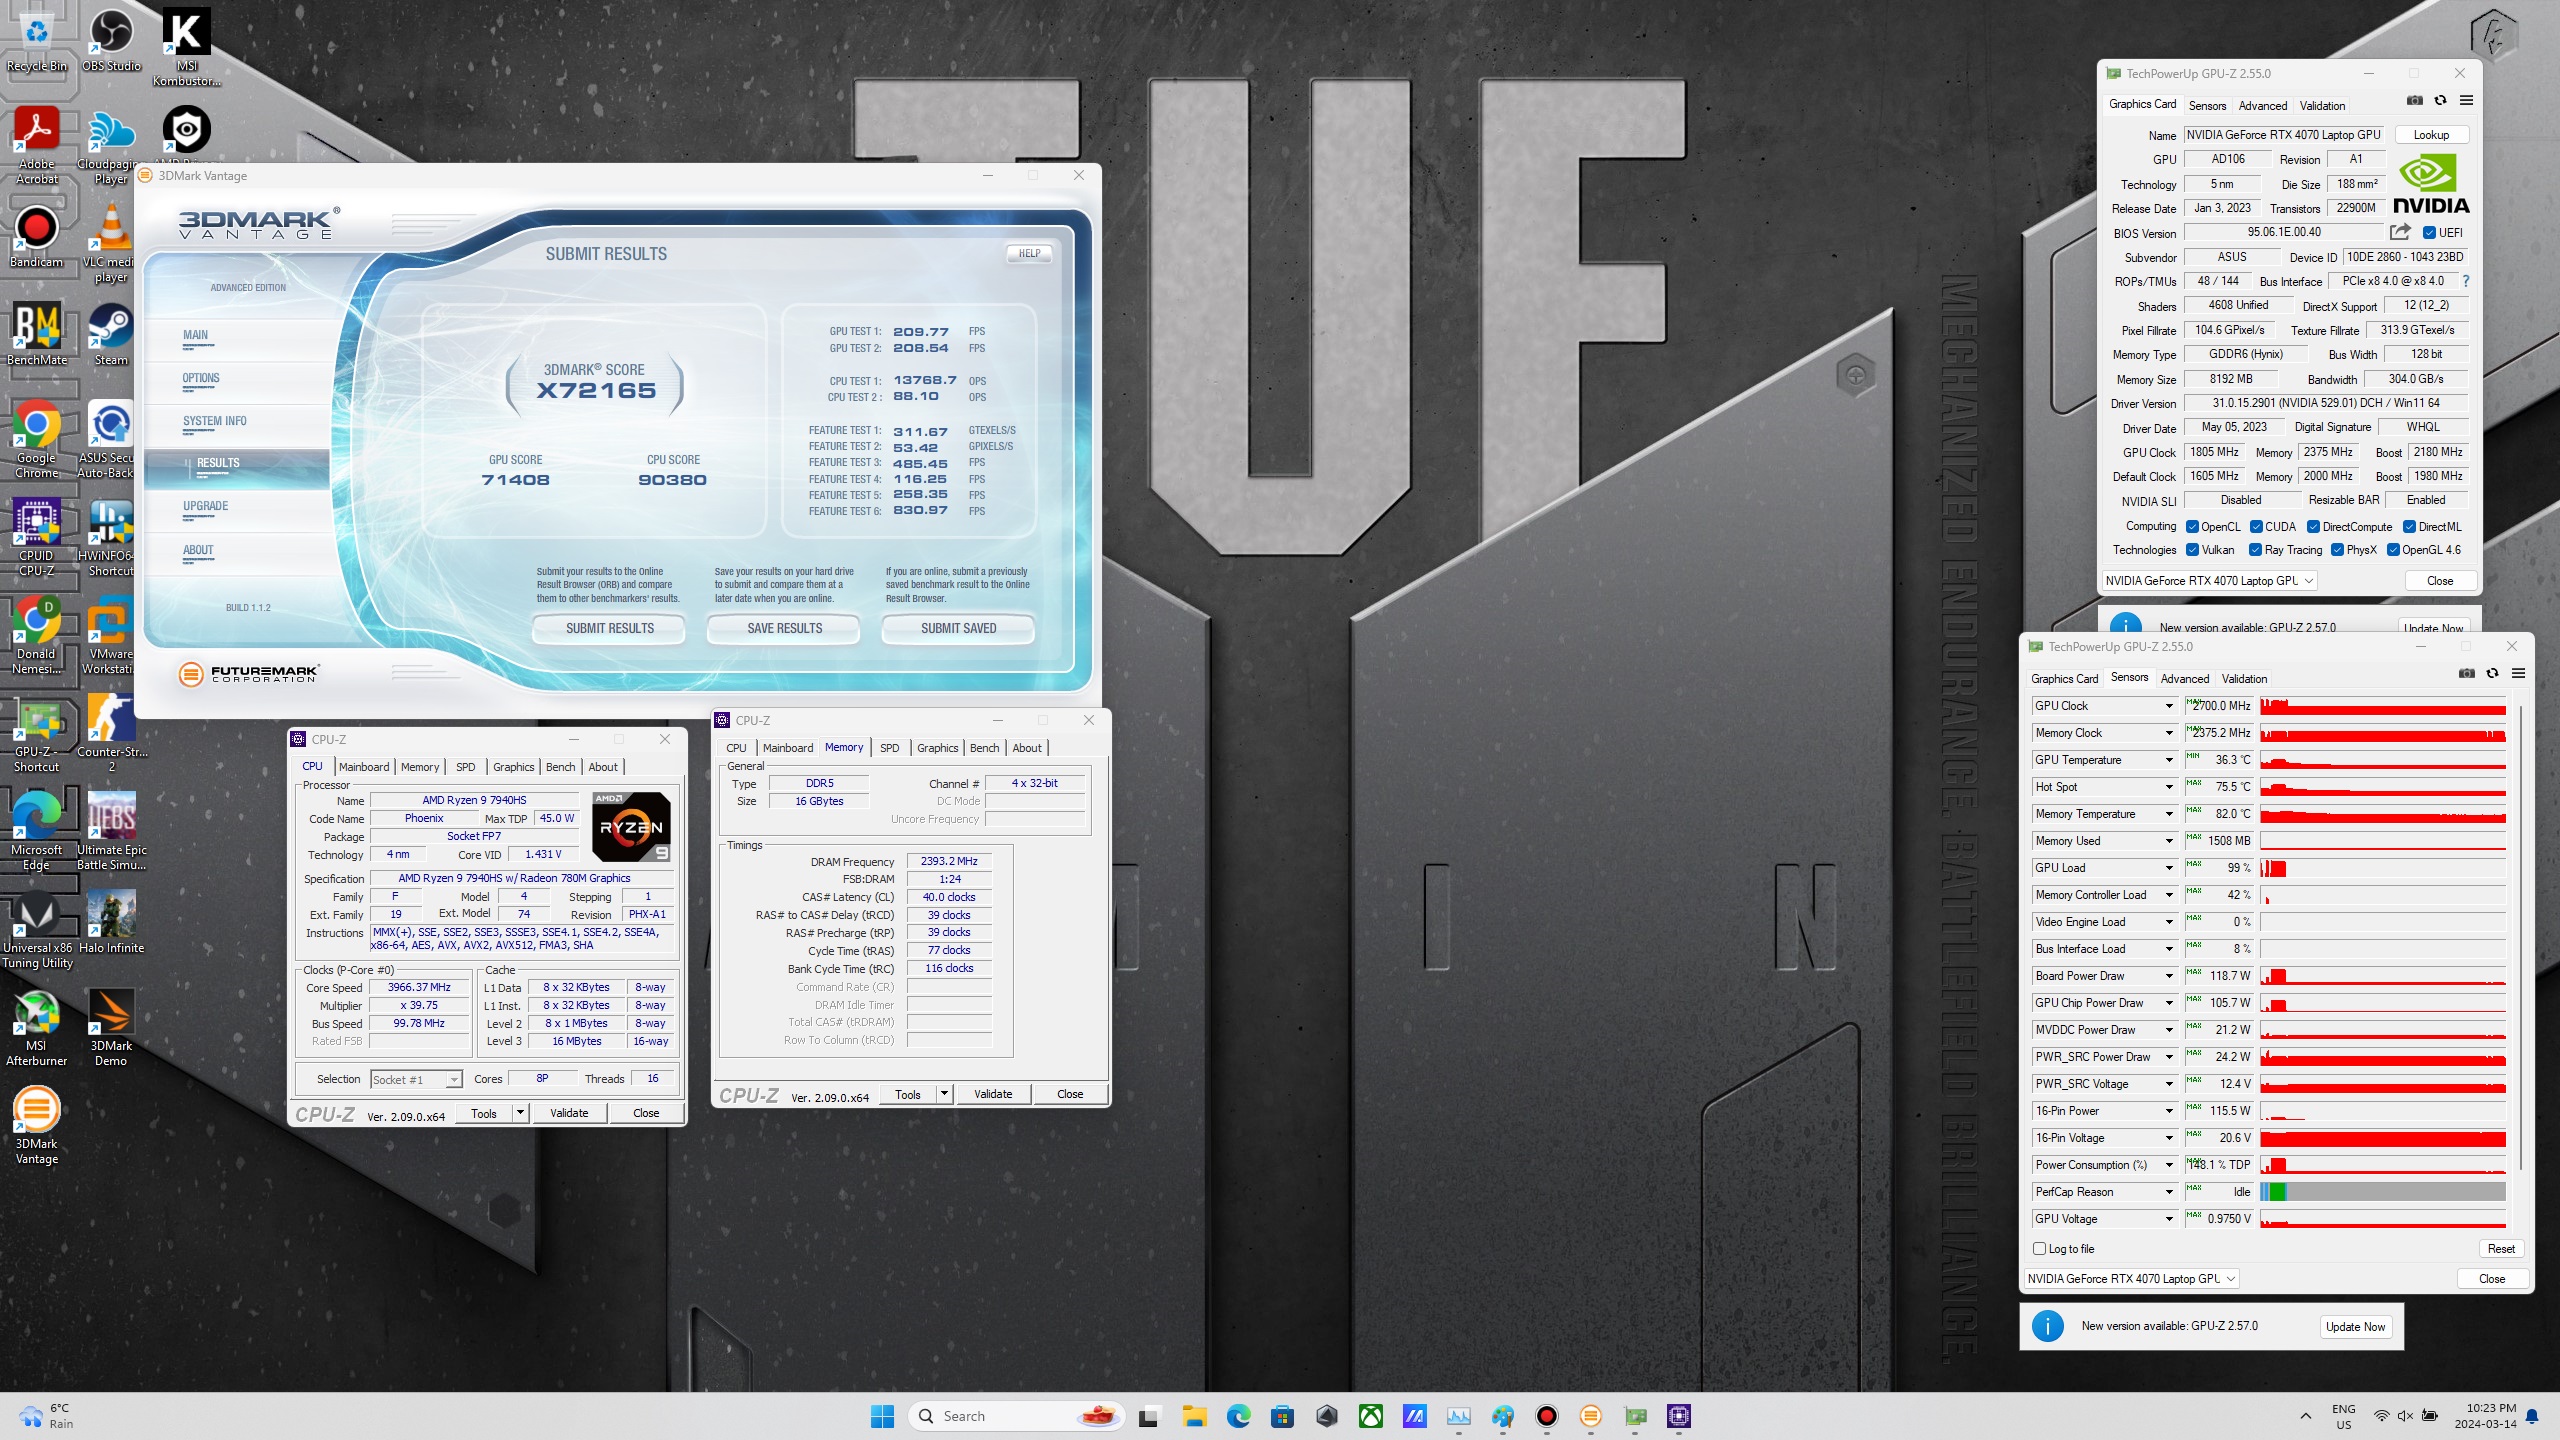This screenshot has width=2560, height=1440.
Task: Click Update Now in bottom GPU-Z notification
Action: pyautogui.click(x=2355, y=1327)
